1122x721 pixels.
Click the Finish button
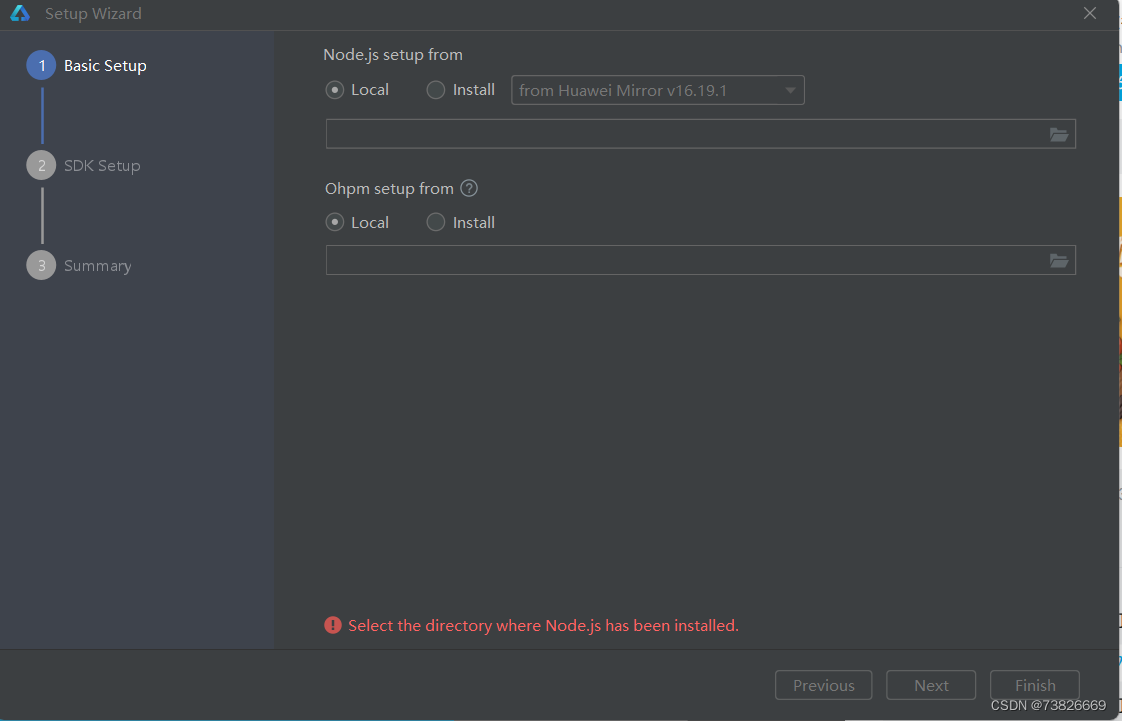pyautogui.click(x=1035, y=685)
